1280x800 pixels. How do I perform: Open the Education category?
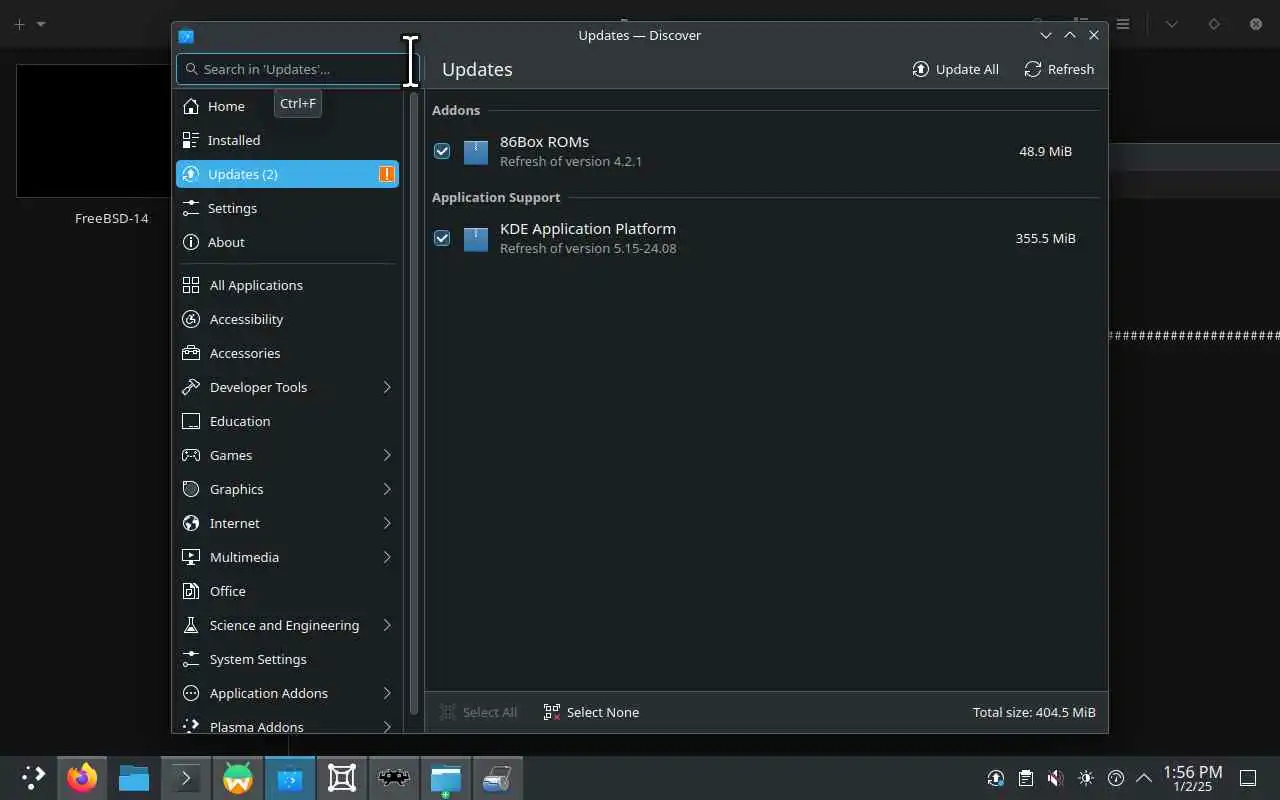pos(287,421)
